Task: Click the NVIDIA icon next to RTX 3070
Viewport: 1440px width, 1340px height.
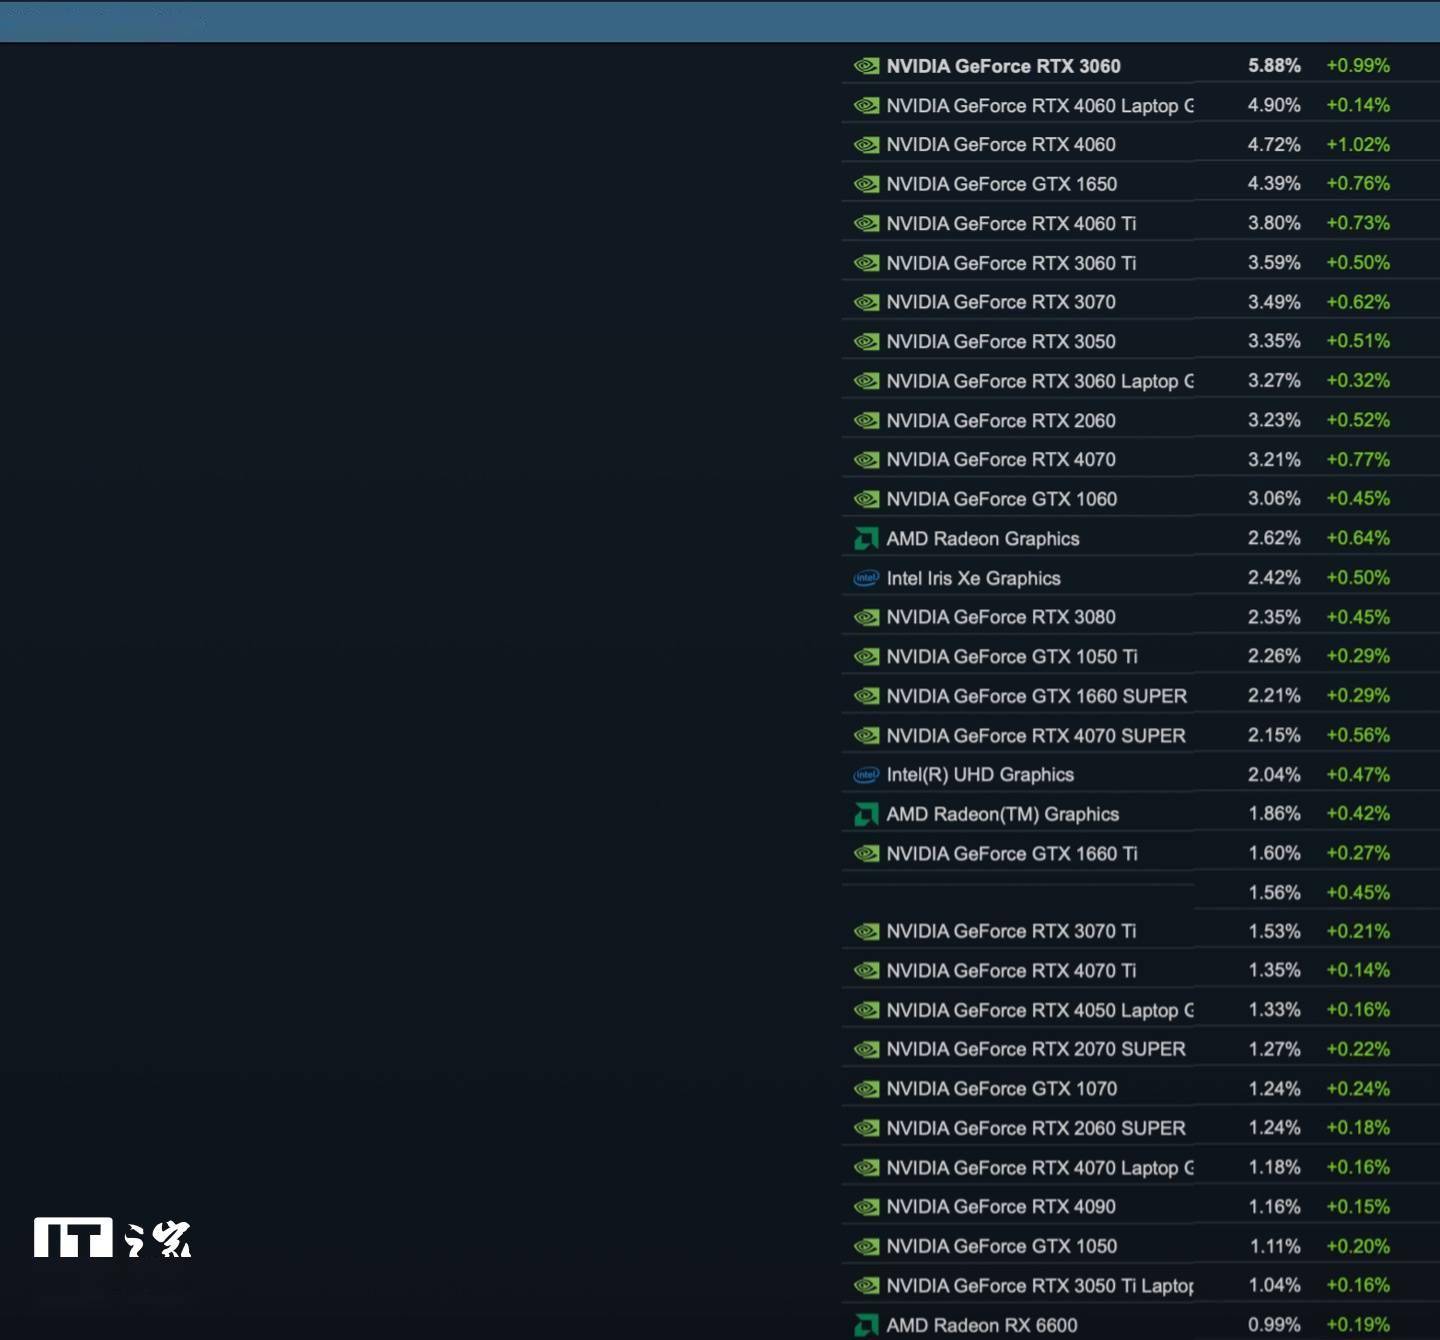Action: click(x=866, y=302)
